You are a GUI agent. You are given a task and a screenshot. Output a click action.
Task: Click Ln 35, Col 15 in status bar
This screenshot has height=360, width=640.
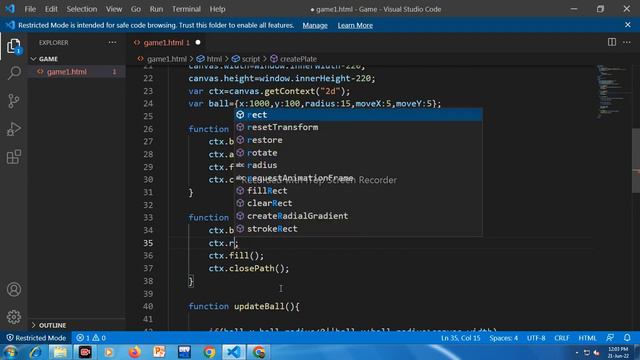pyautogui.click(x=460, y=338)
